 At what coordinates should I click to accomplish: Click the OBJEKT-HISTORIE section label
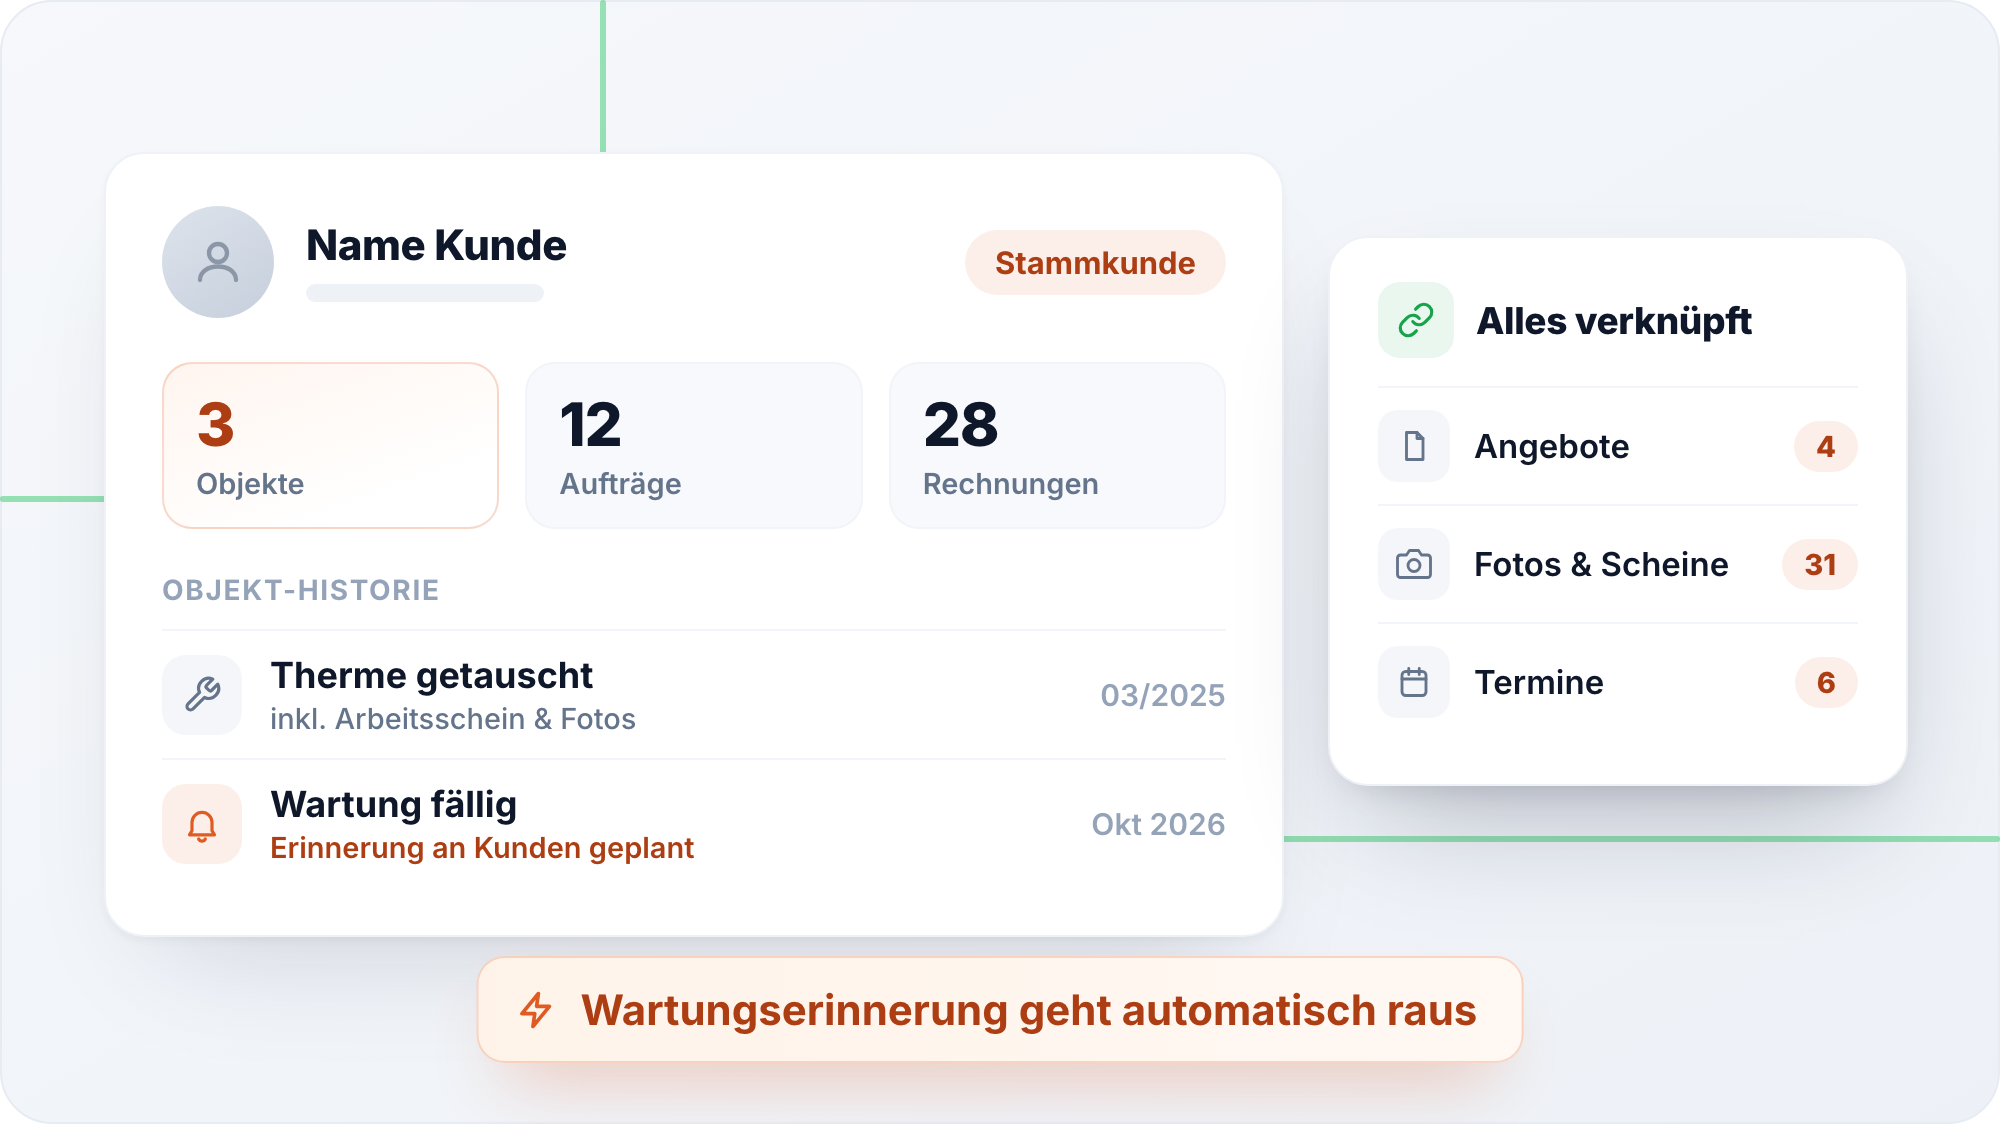tap(301, 590)
